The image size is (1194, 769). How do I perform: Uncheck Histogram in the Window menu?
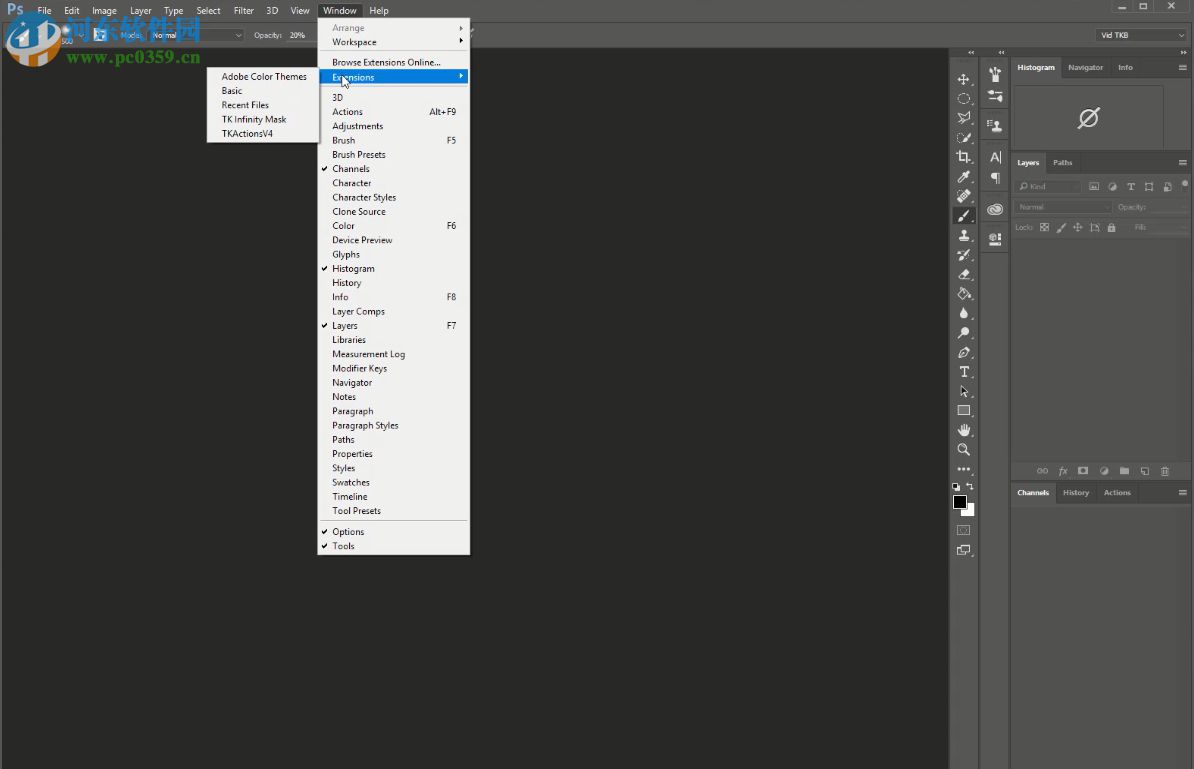coord(353,269)
